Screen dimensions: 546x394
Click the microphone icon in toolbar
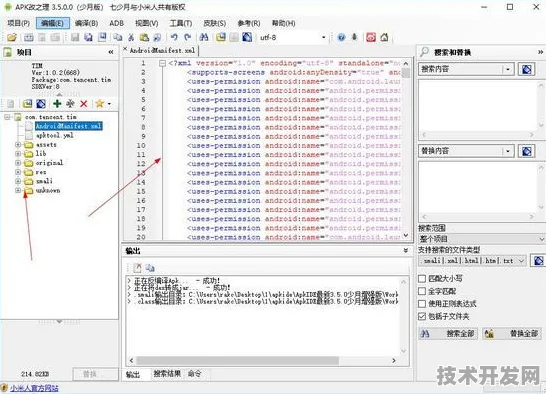pos(354,37)
